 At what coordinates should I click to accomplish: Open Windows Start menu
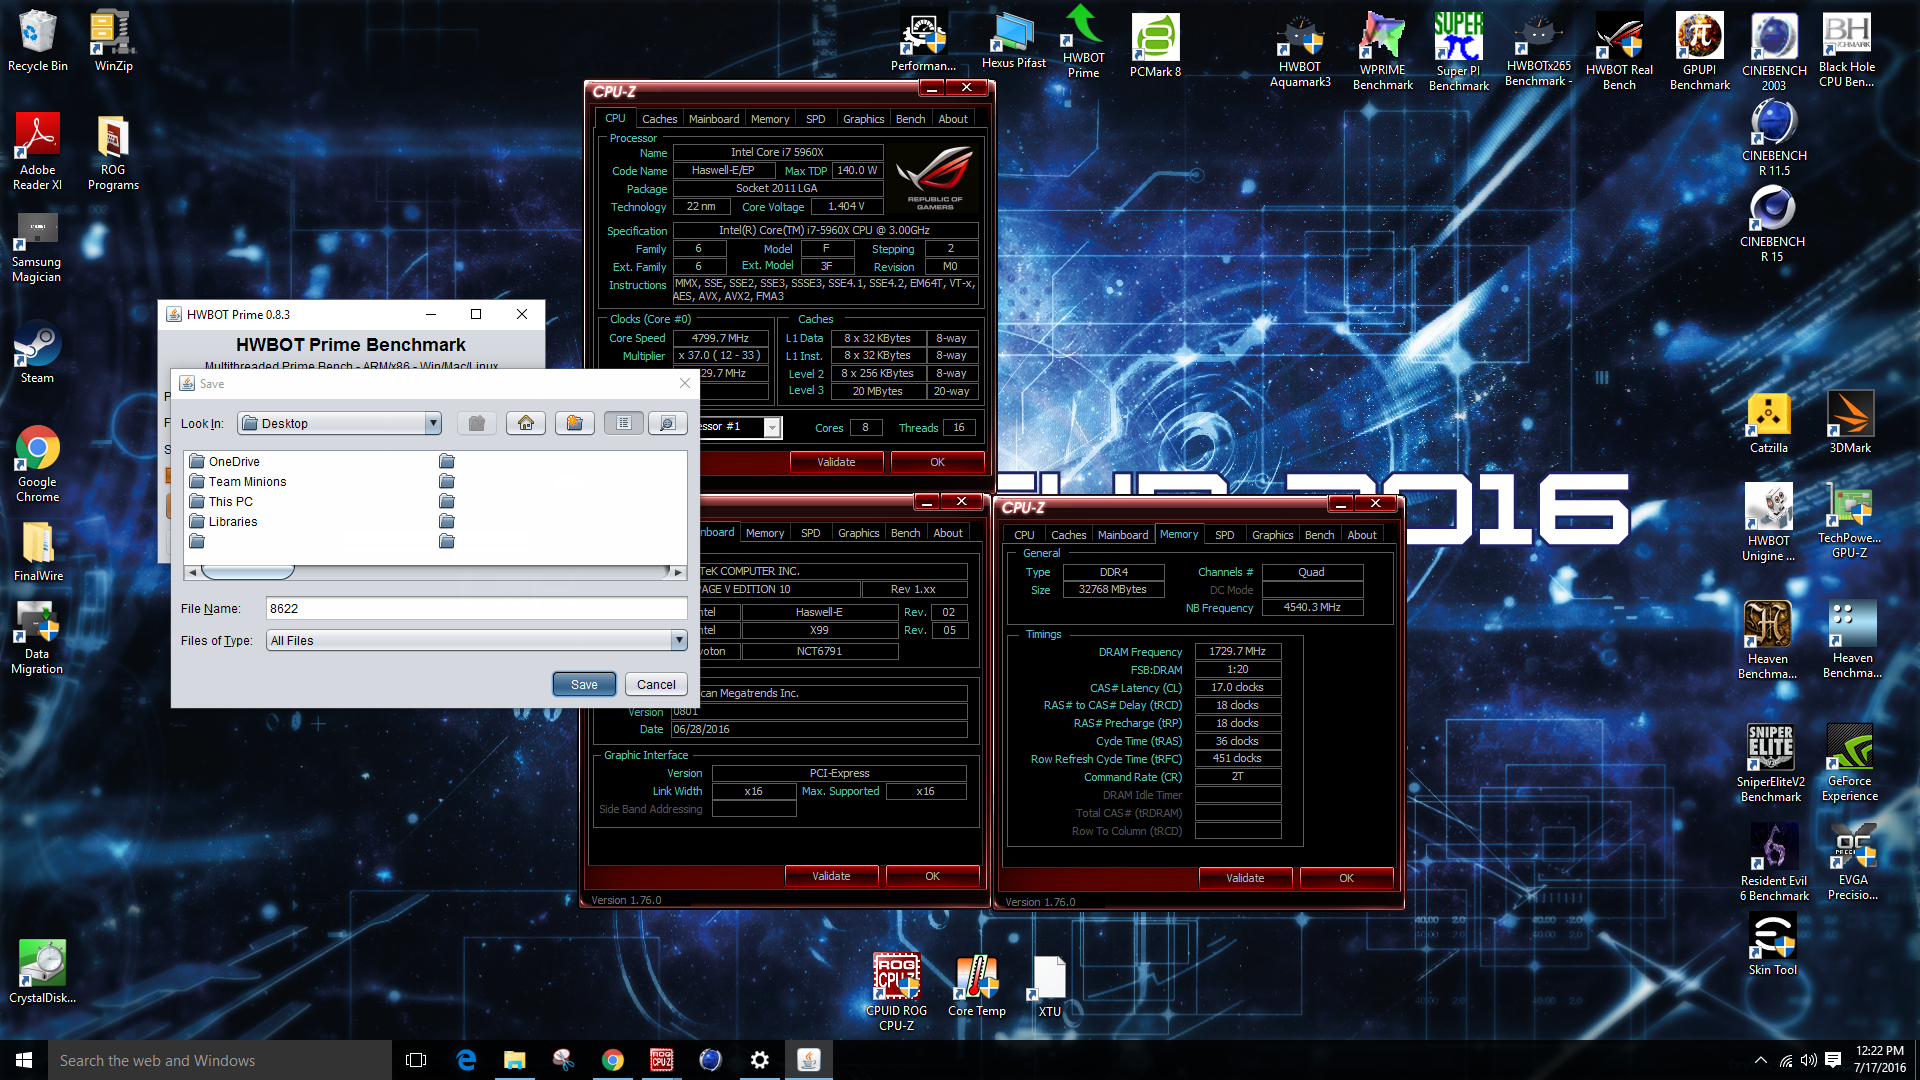click(x=24, y=1060)
